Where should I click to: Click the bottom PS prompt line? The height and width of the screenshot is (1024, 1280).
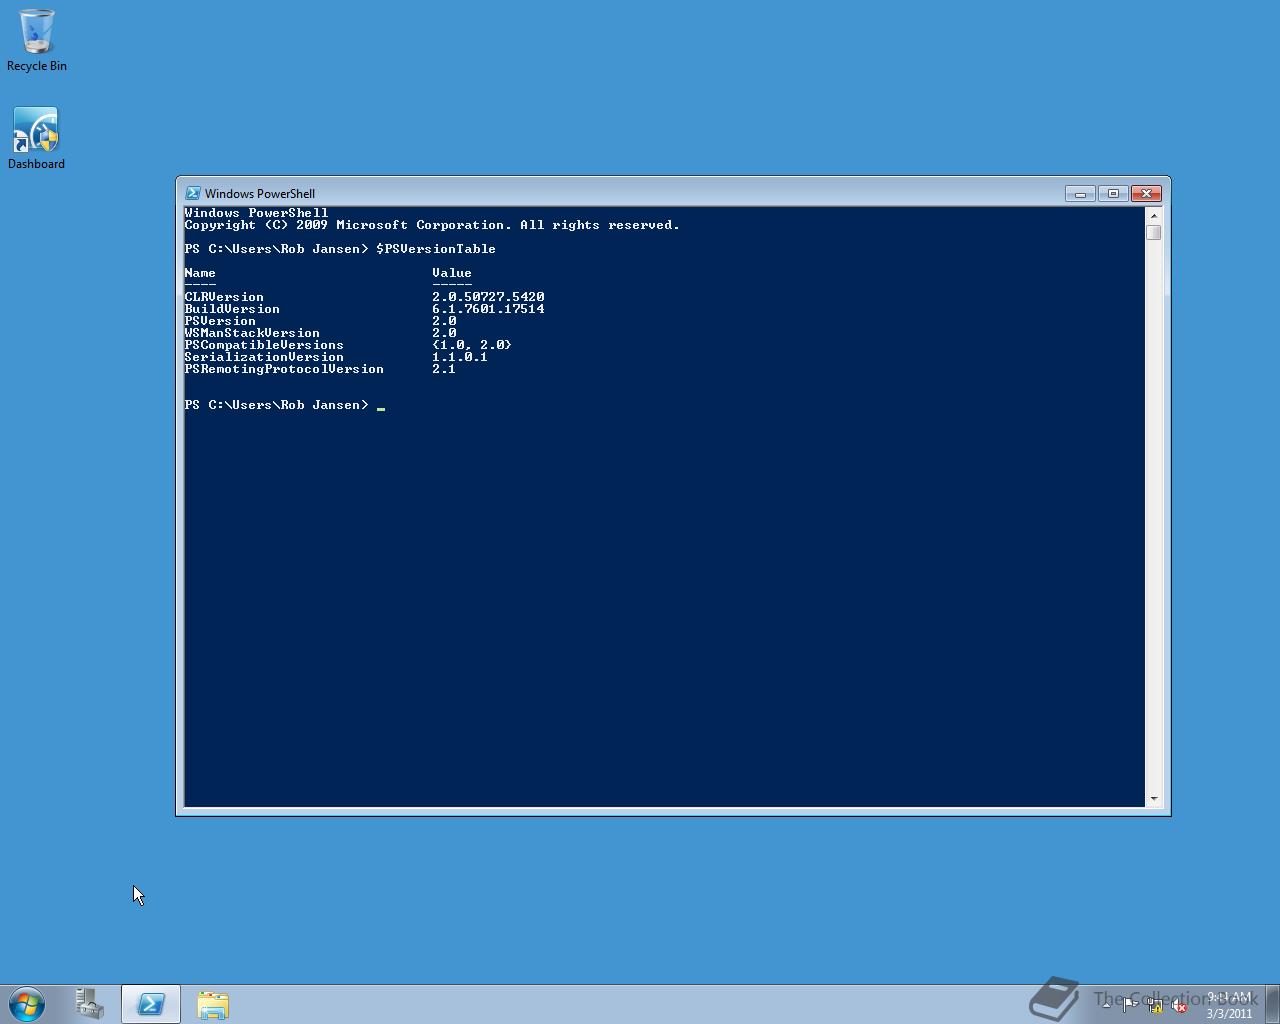(284, 405)
